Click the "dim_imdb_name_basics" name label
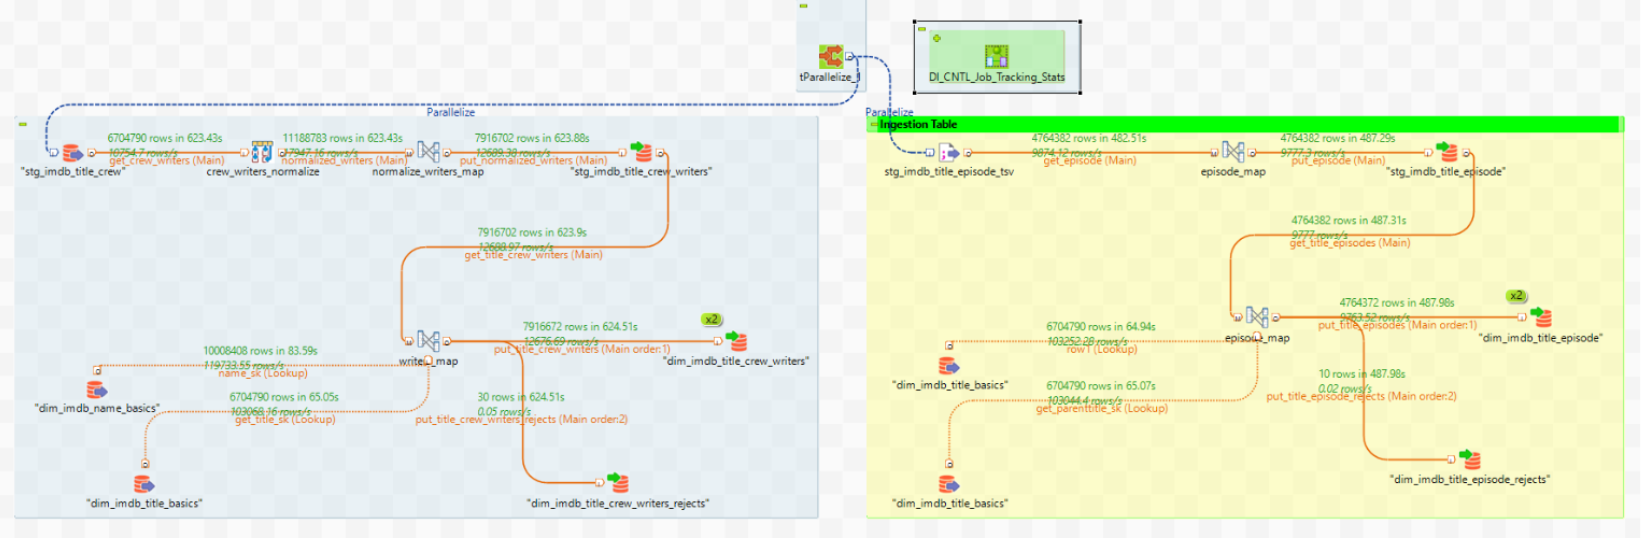Image resolution: width=1642 pixels, height=538 pixels. [x=97, y=408]
